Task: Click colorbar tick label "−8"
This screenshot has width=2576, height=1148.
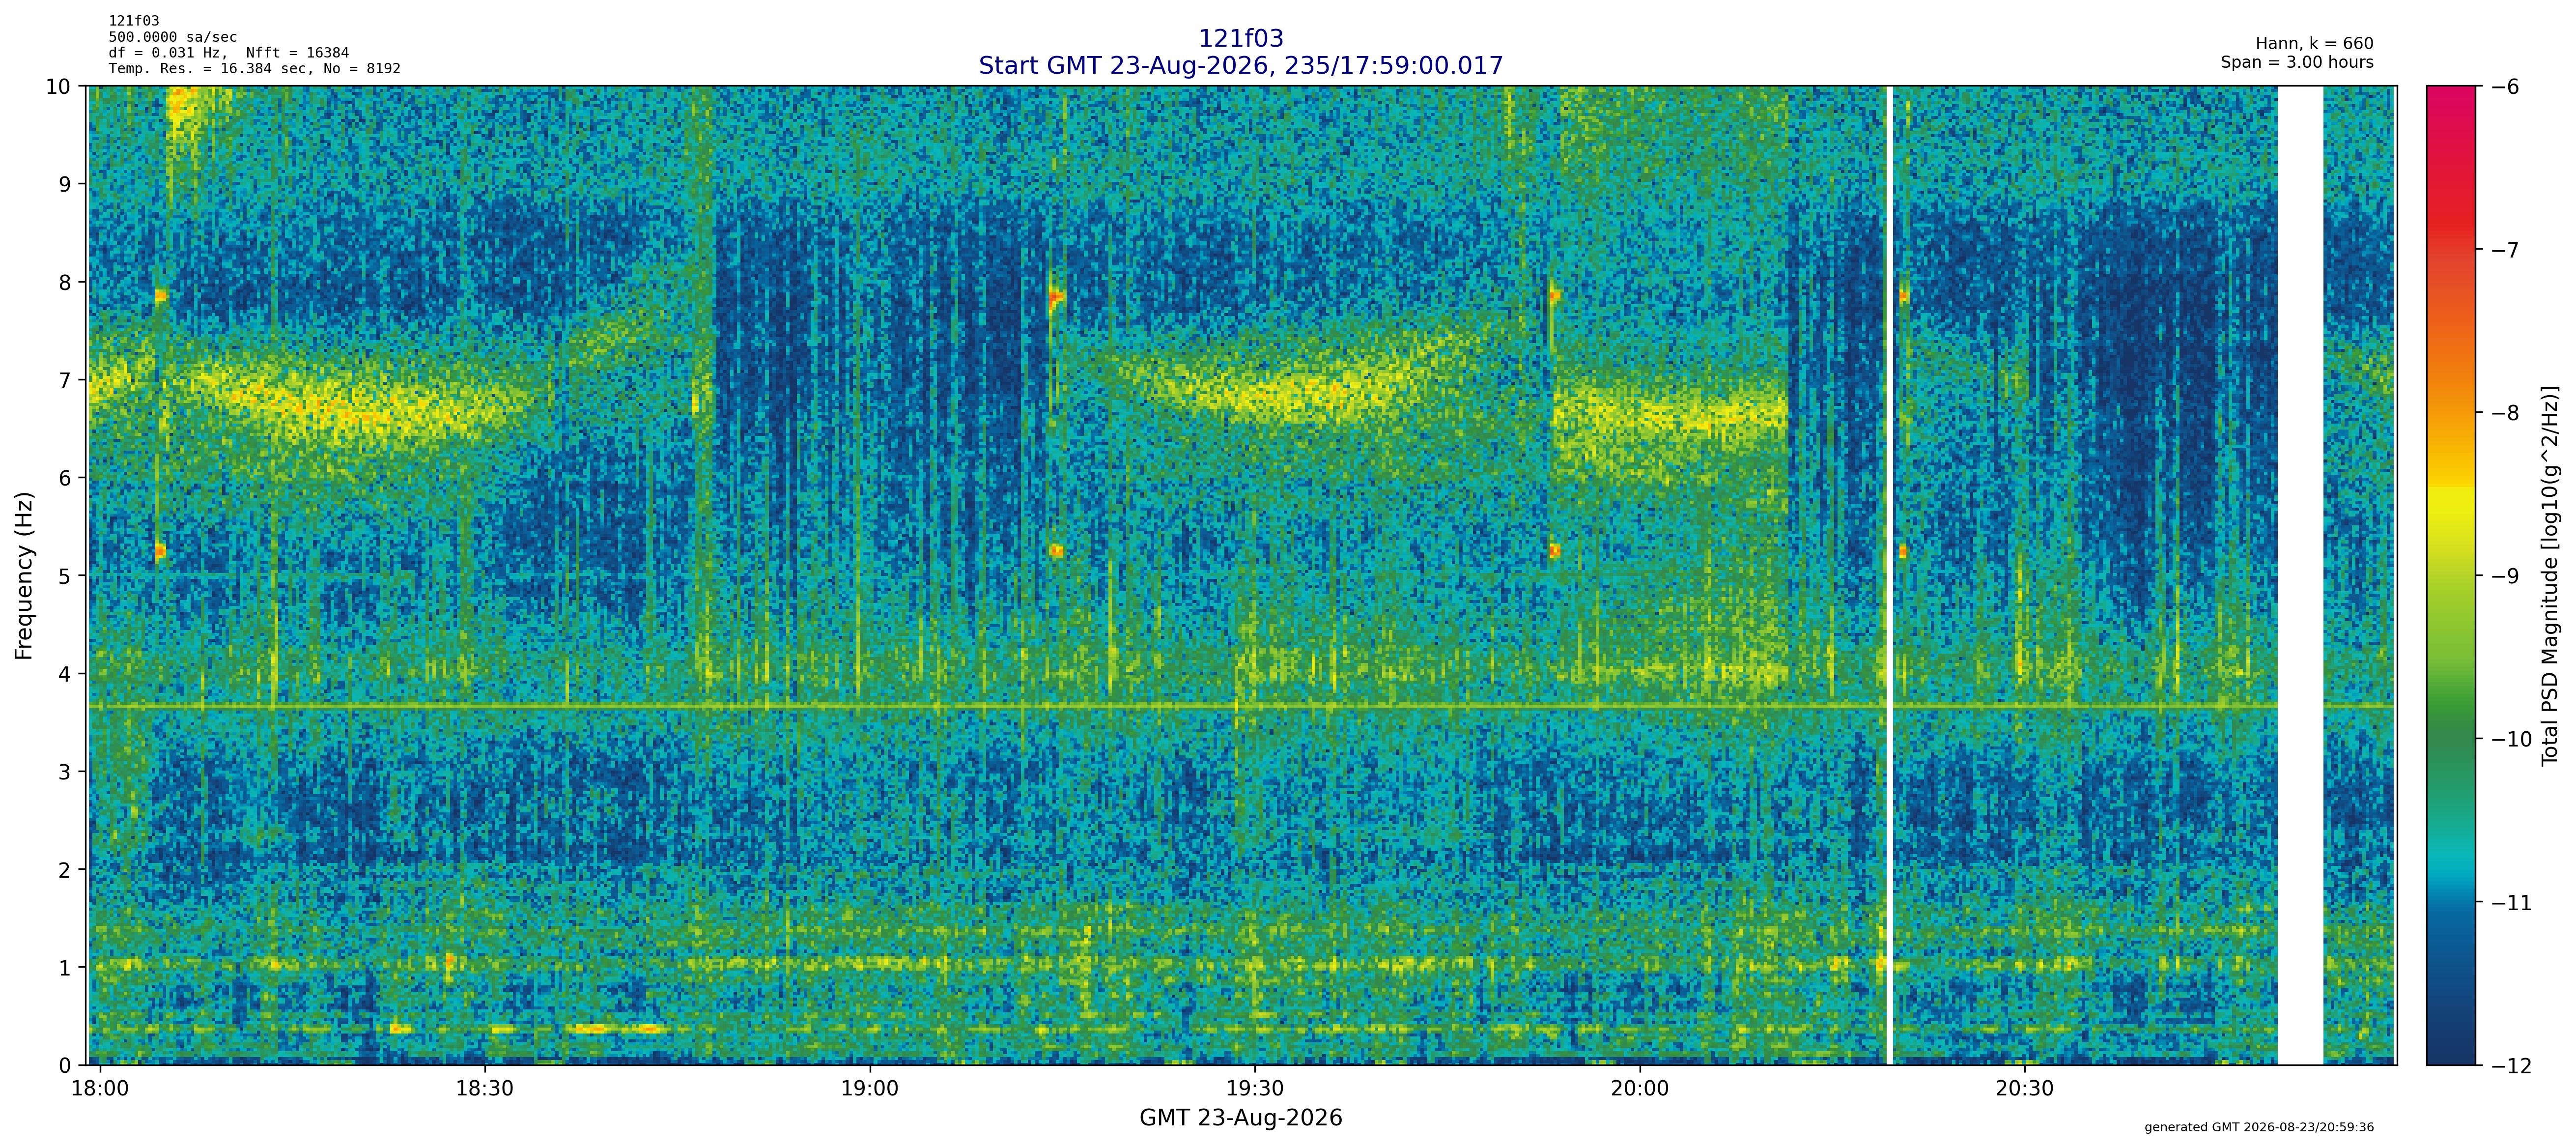Action: [x=2504, y=413]
